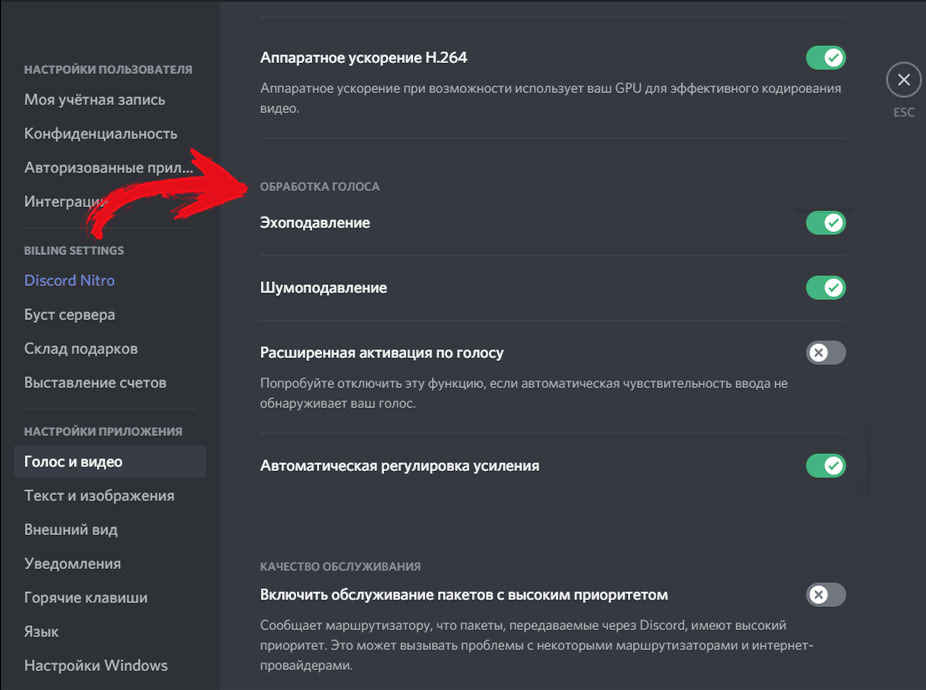Switch to Внешний вид settings
The height and width of the screenshot is (690, 926).
pos(71,529)
